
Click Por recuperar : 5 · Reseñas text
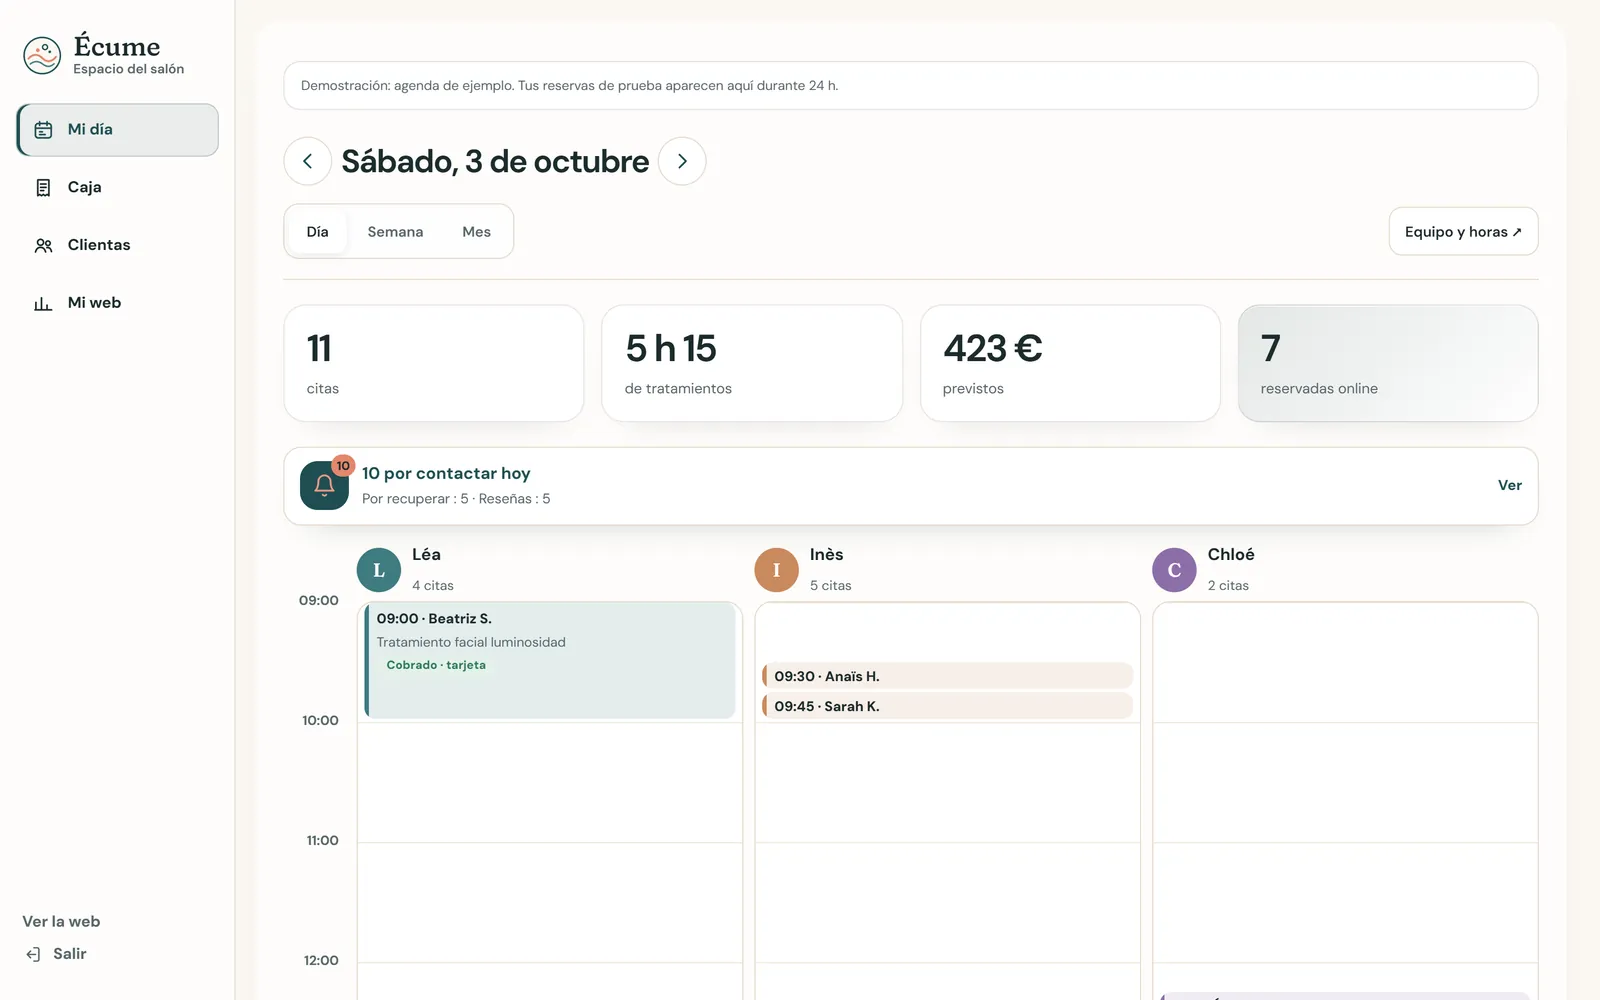click(x=456, y=499)
